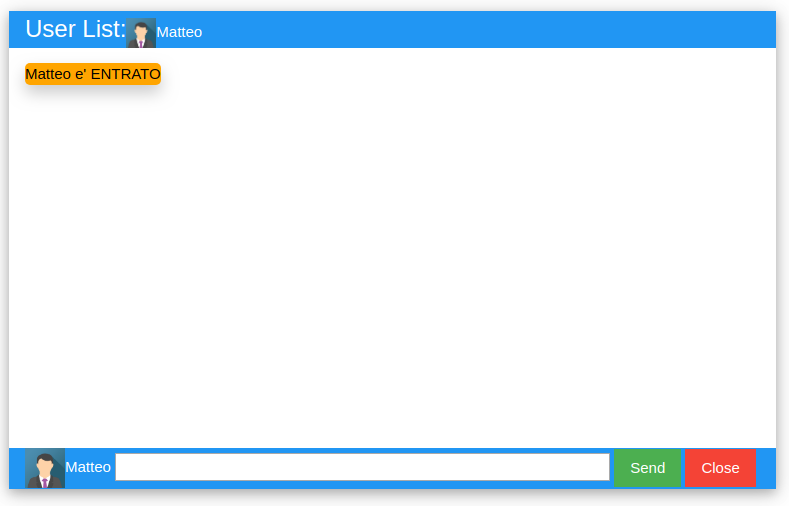This screenshot has width=789, height=506.
Task: Click the word "User" in the header title
Action: click(51, 29)
